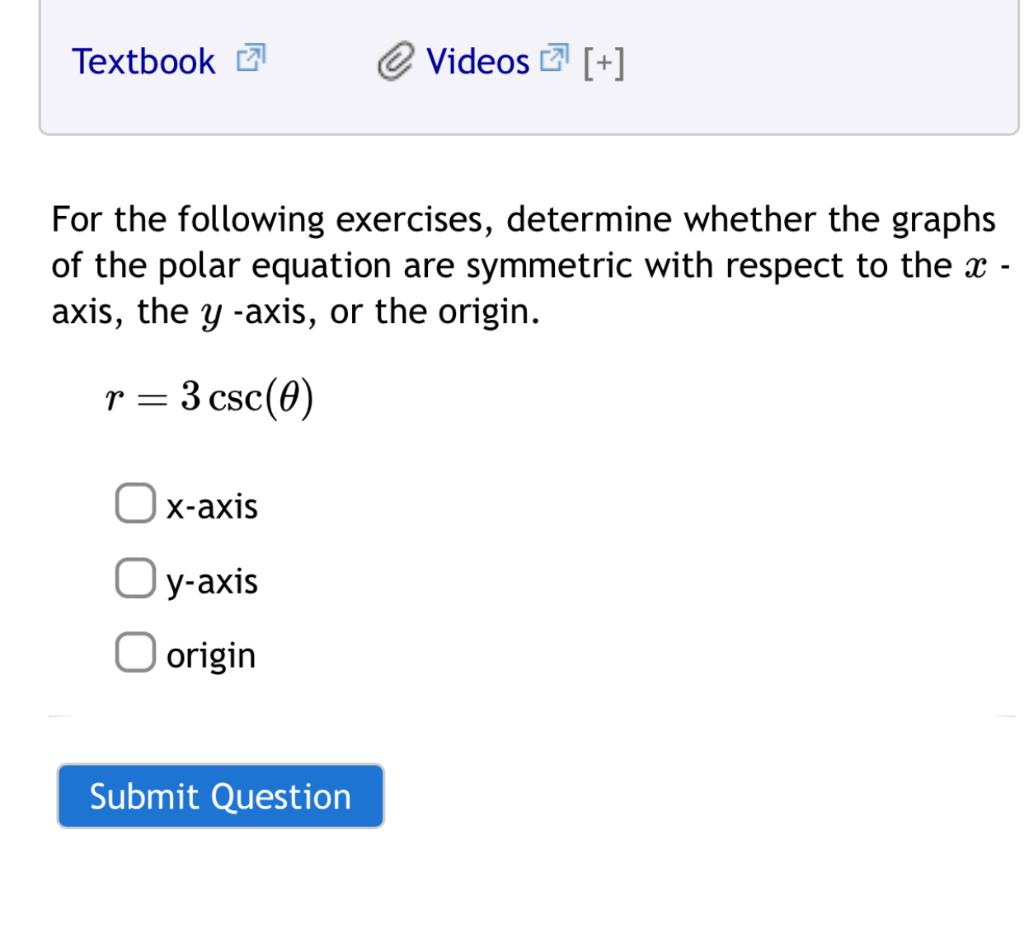This screenshot has width=1024, height=938.
Task: Click the italic x variable in instructions
Action: tap(976, 268)
